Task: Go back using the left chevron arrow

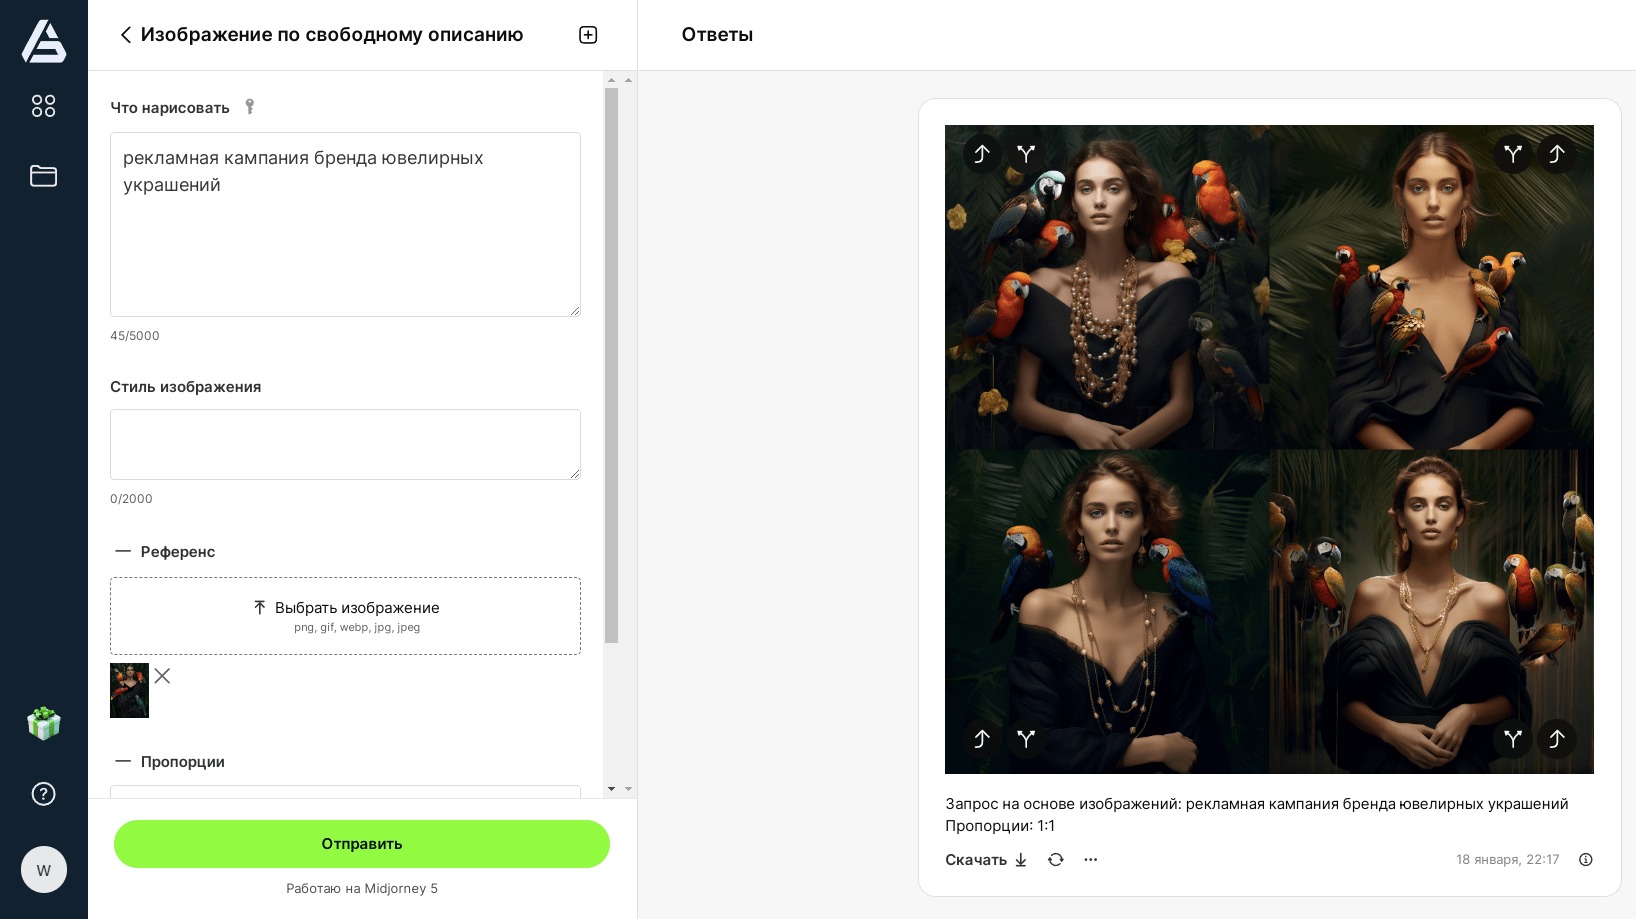Action: tap(126, 35)
